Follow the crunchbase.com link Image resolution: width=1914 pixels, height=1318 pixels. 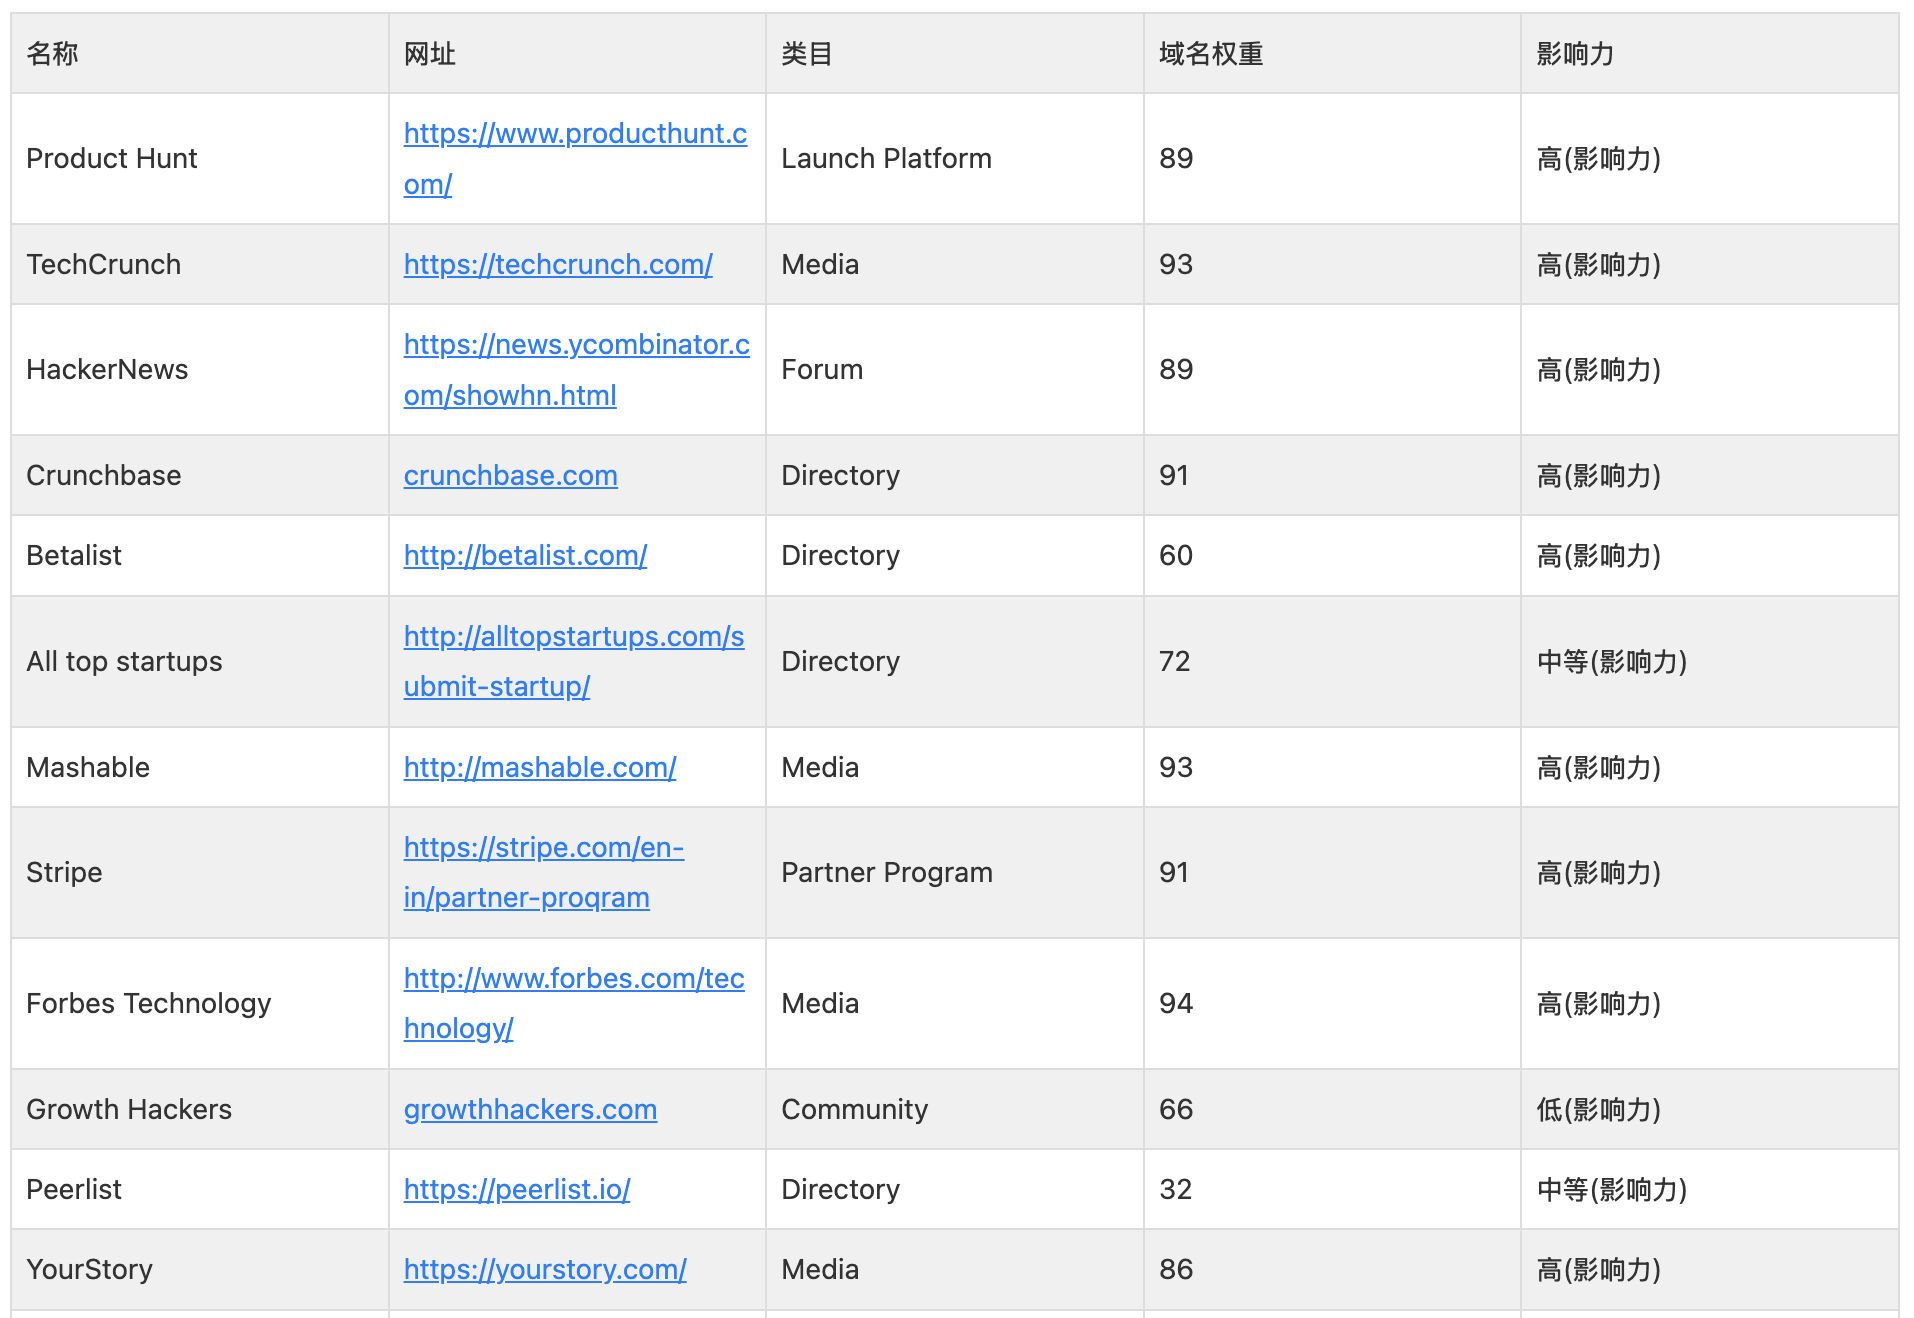point(510,475)
